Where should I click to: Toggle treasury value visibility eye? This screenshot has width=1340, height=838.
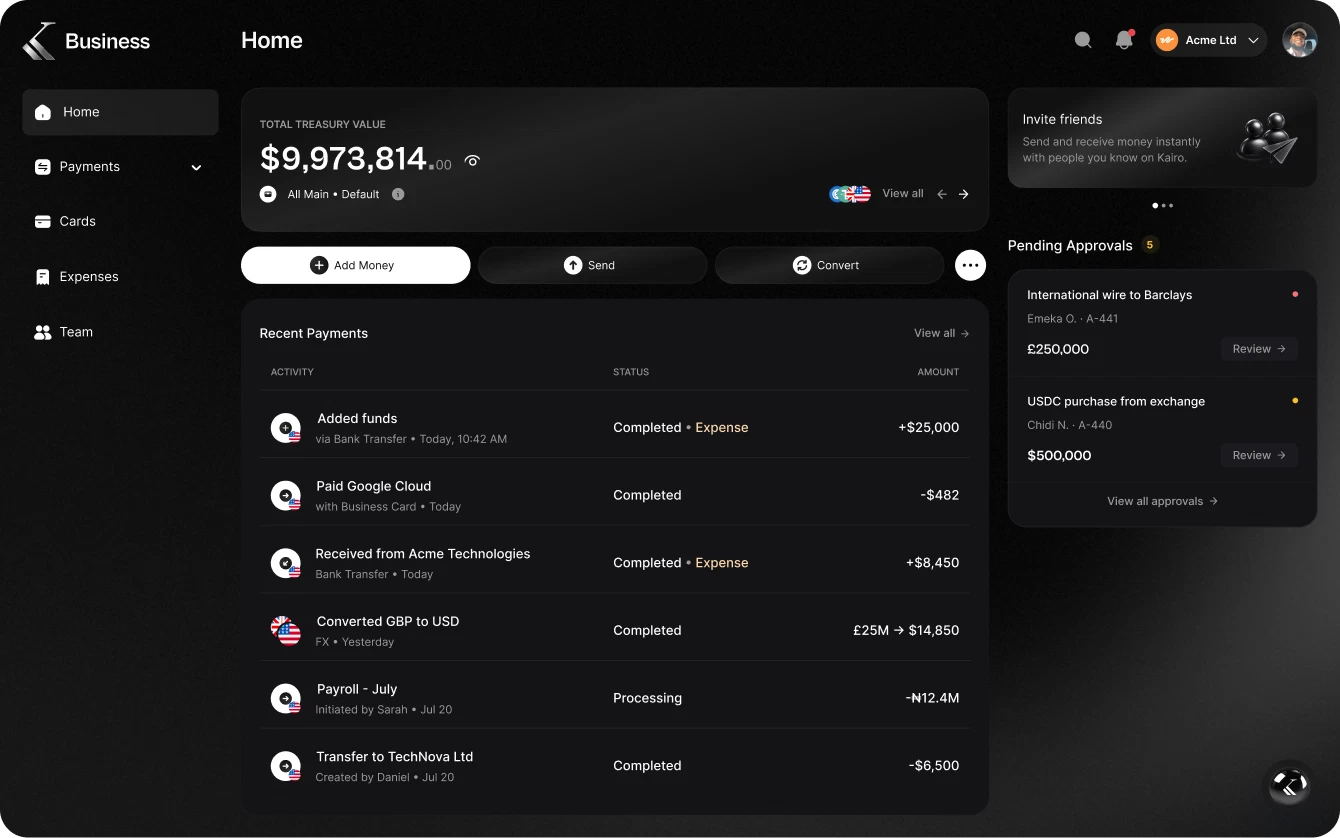point(473,161)
